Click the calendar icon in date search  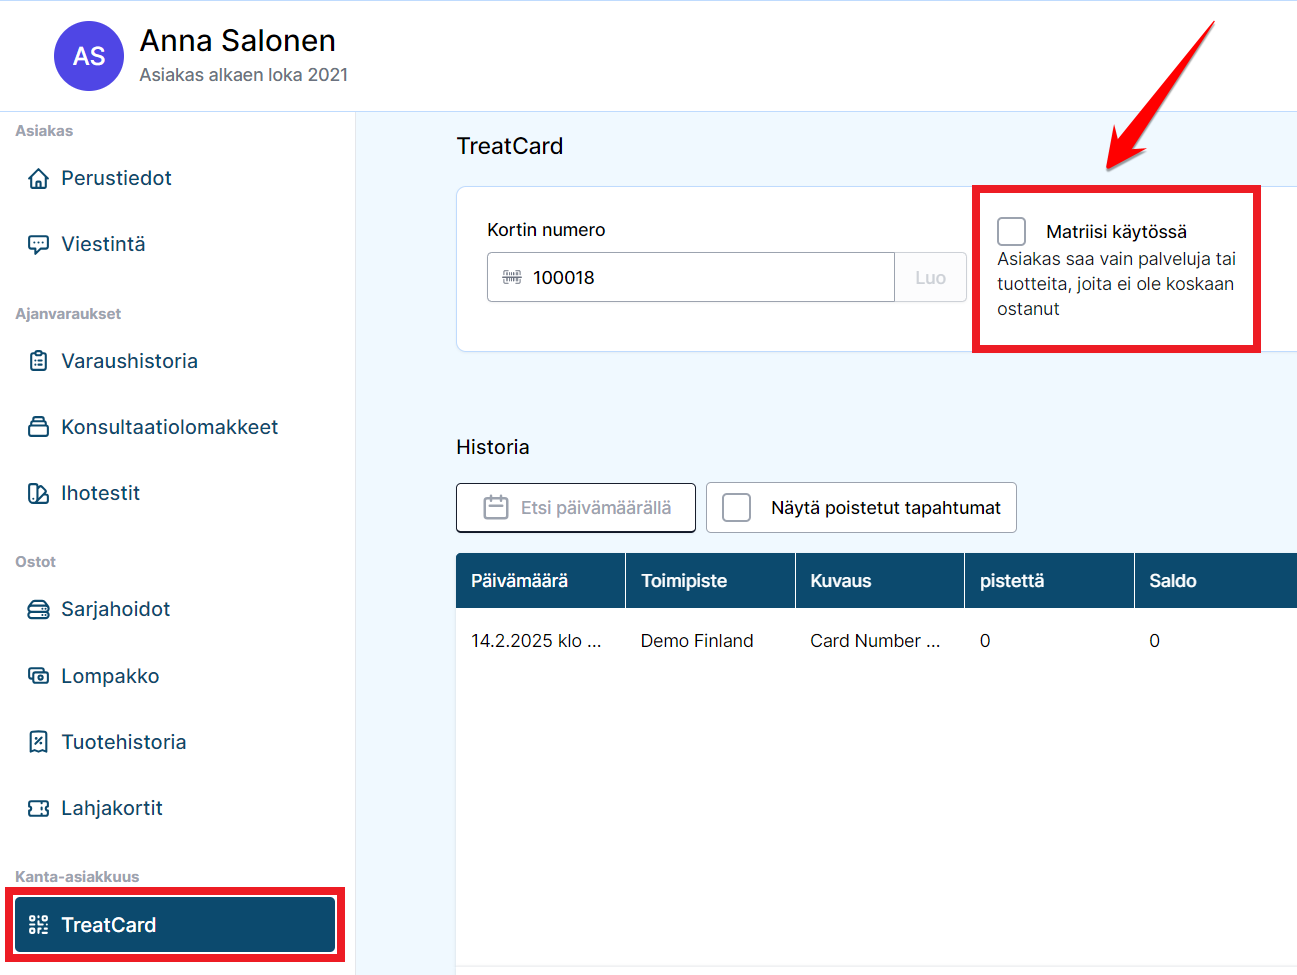click(496, 507)
